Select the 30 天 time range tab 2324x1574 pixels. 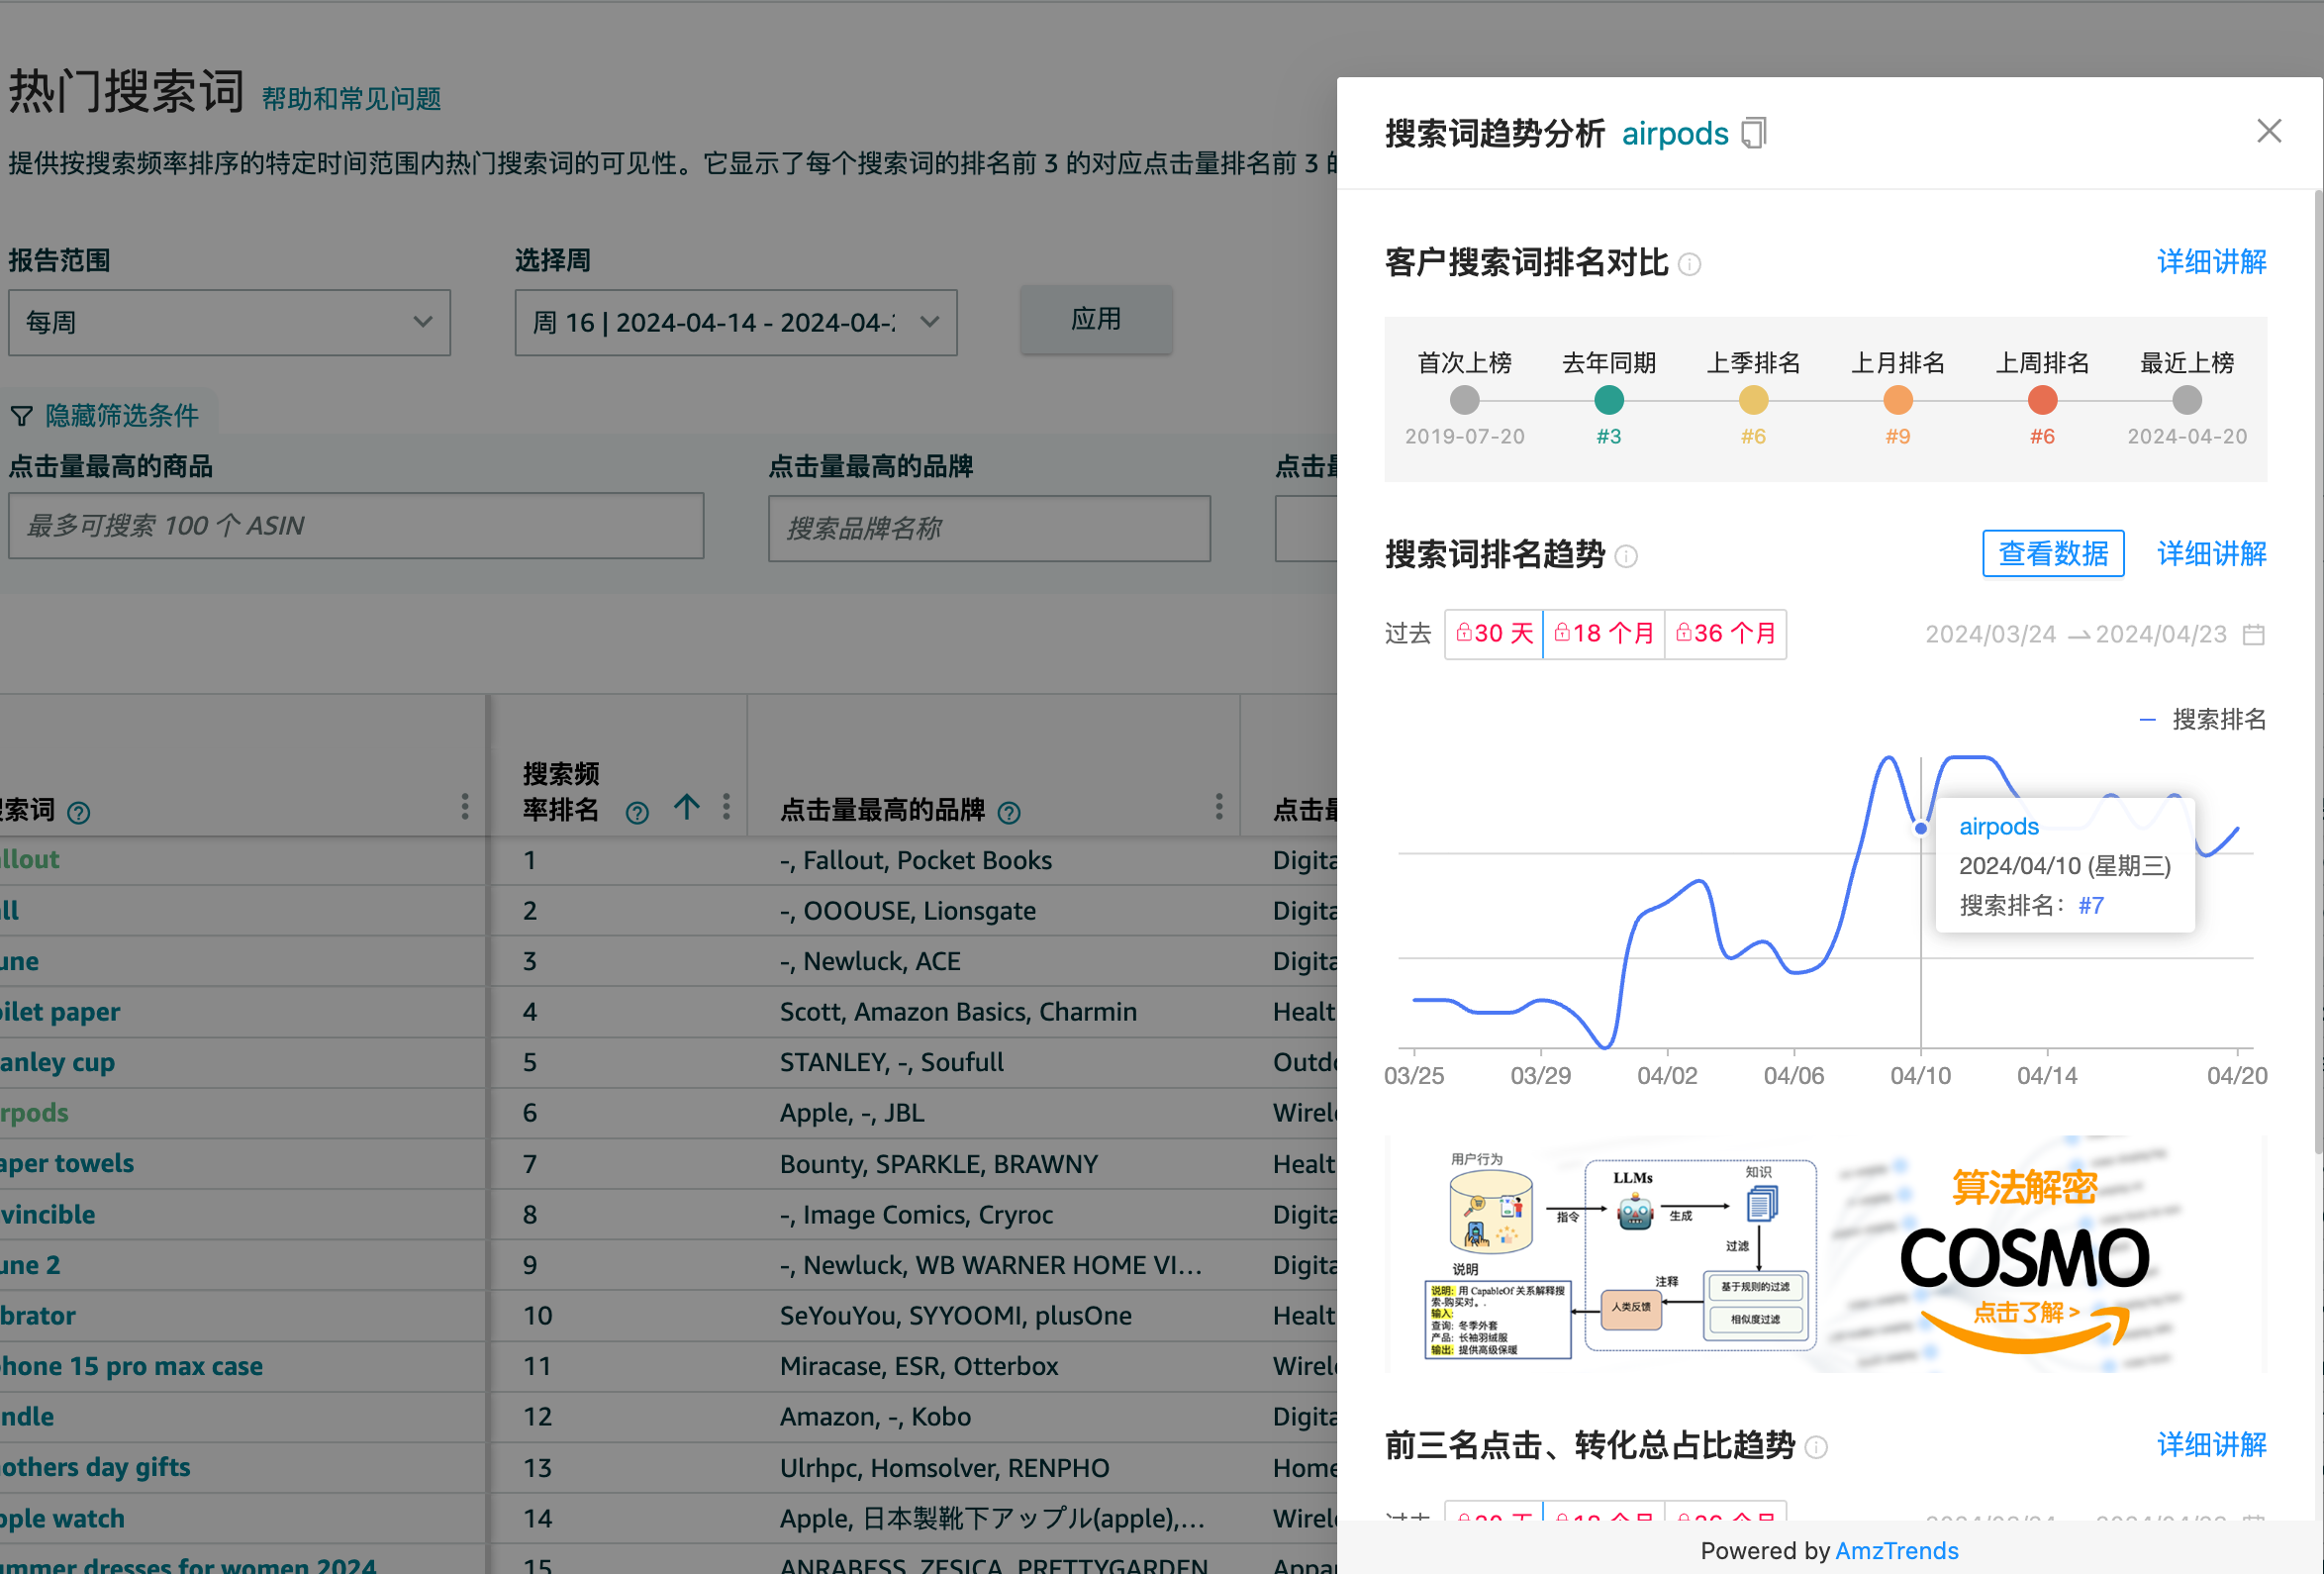pos(1494,633)
